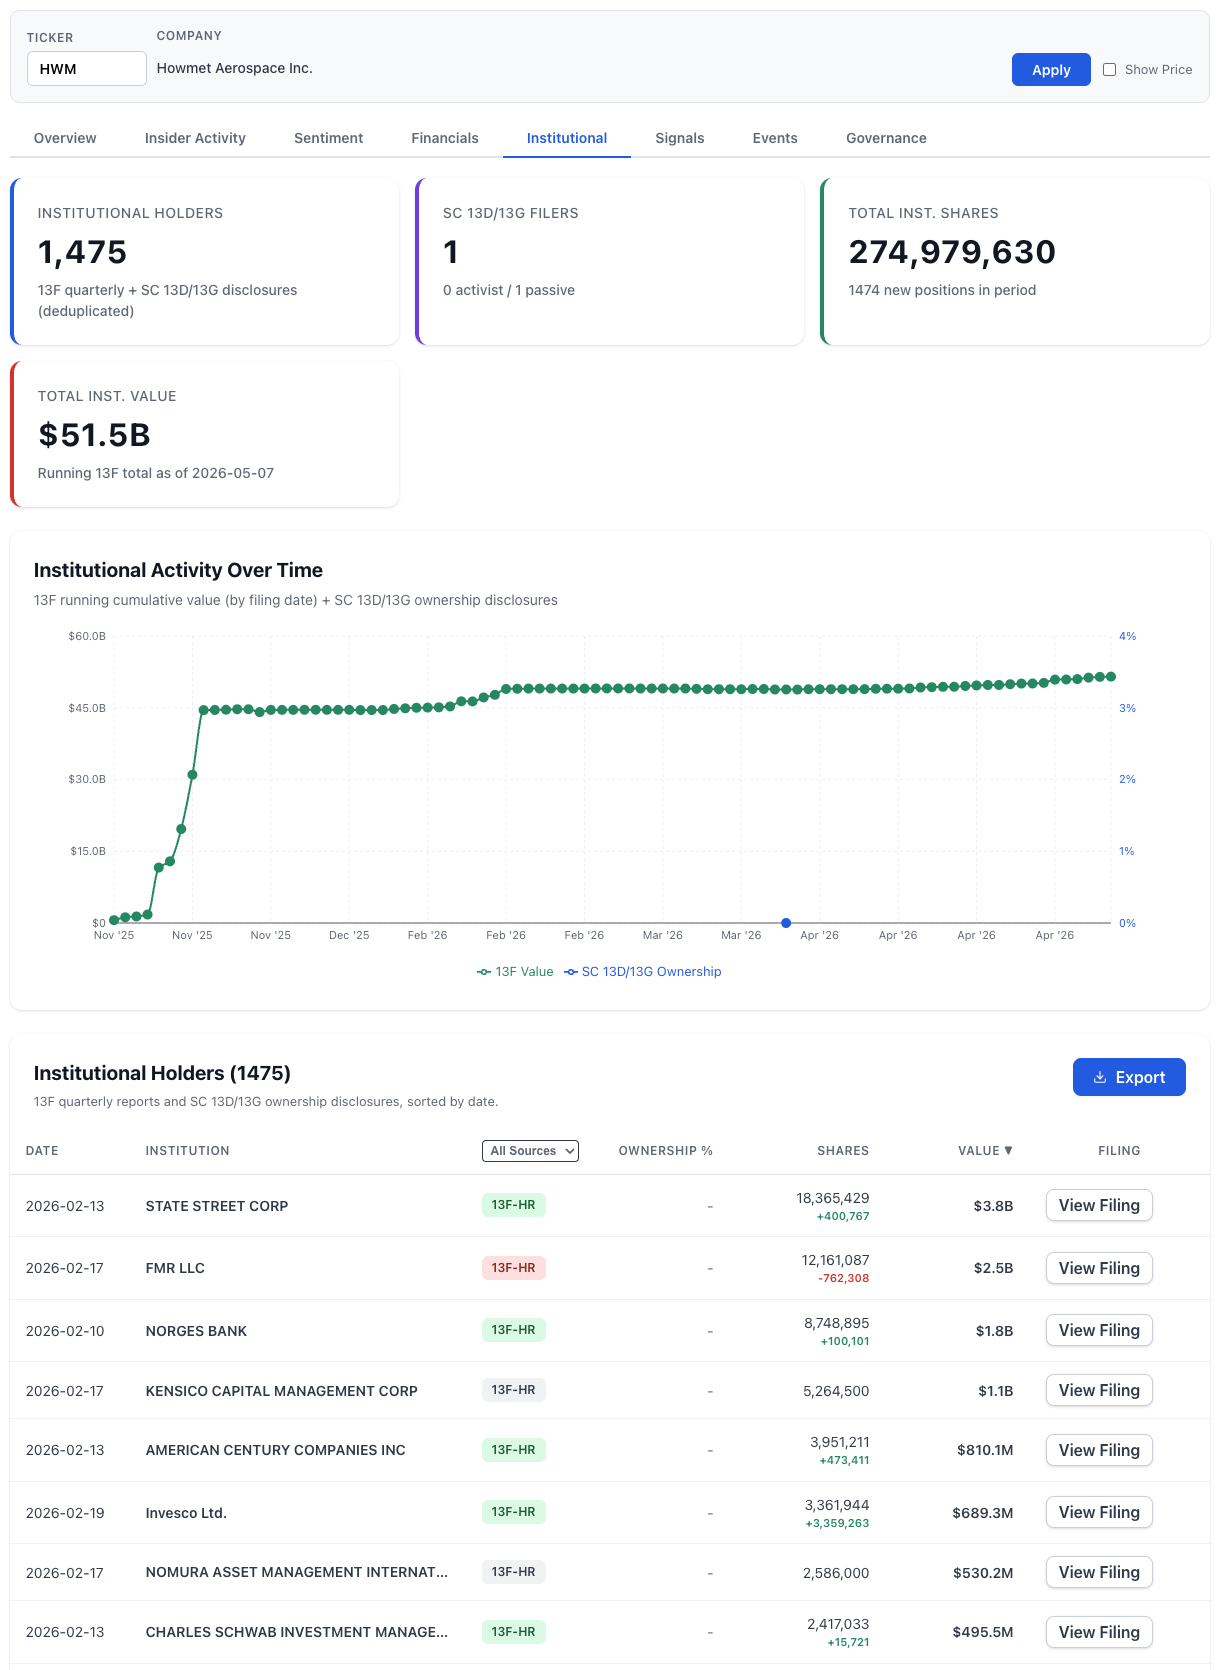Click the Total Inst. Shares 274,979,630 value

click(952, 252)
